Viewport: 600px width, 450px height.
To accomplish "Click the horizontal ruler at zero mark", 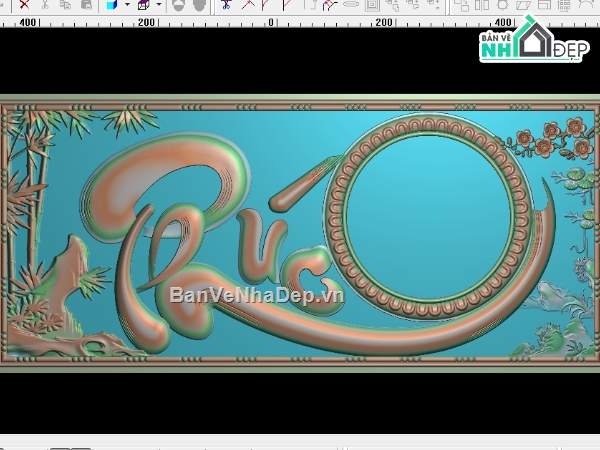I will [x=271, y=22].
